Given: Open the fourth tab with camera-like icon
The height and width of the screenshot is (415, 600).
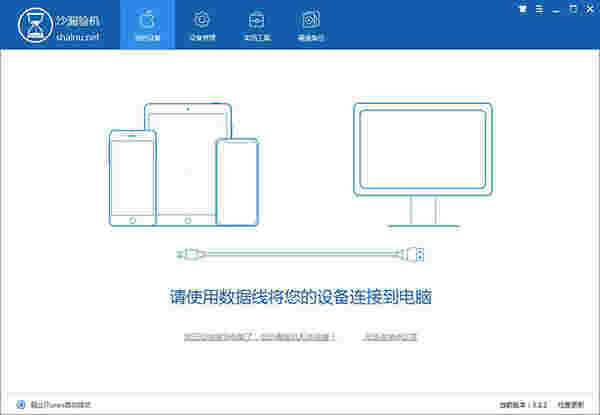Looking at the screenshot, I should [311, 24].
